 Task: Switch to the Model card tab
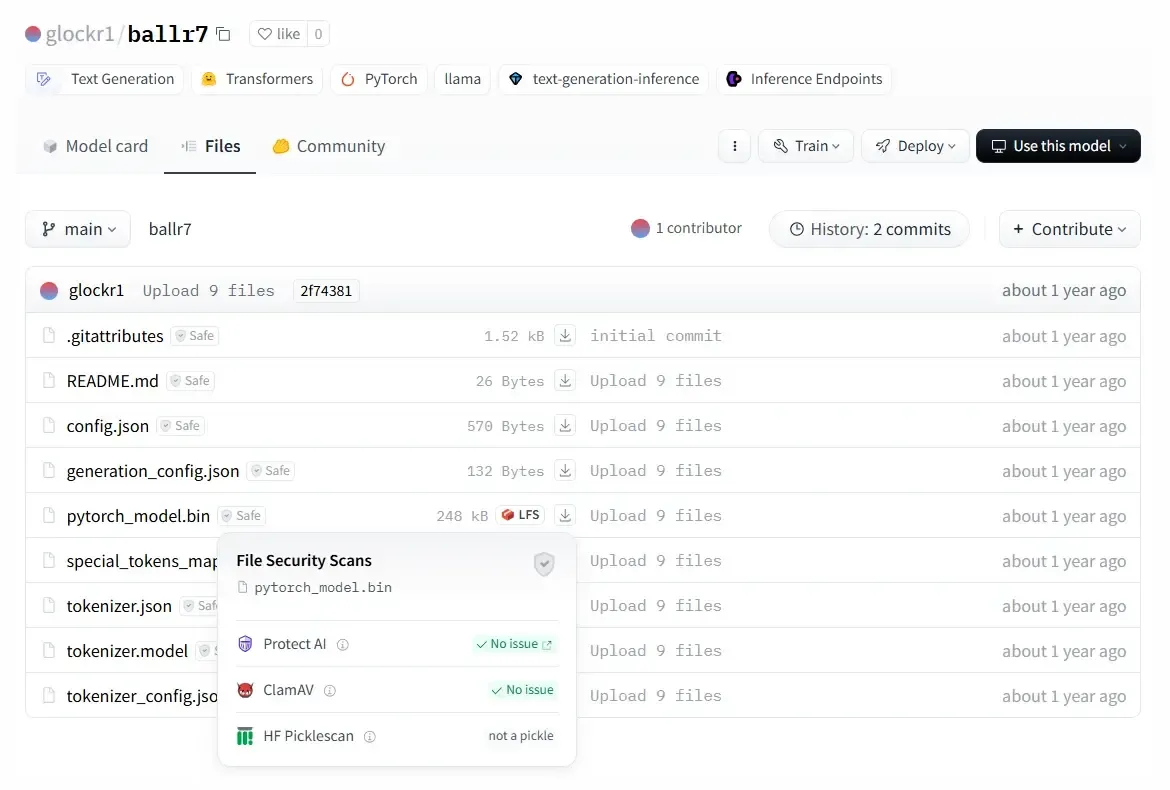click(x=95, y=146)
